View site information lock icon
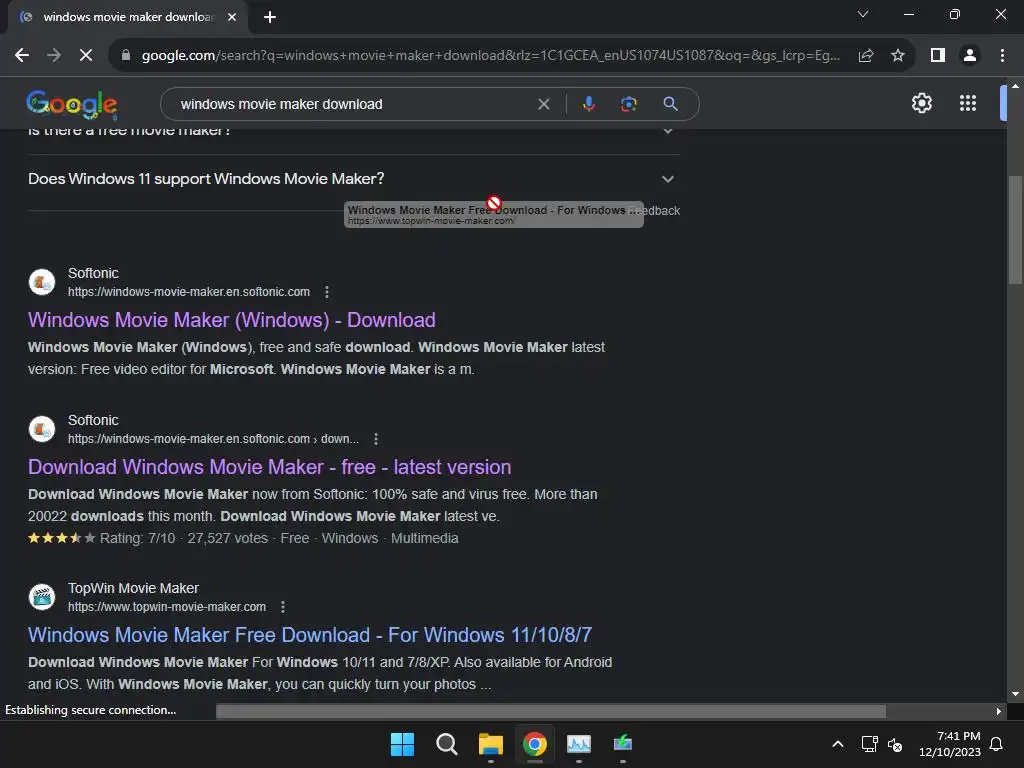The image size is (1024, 768). (126, 56)
